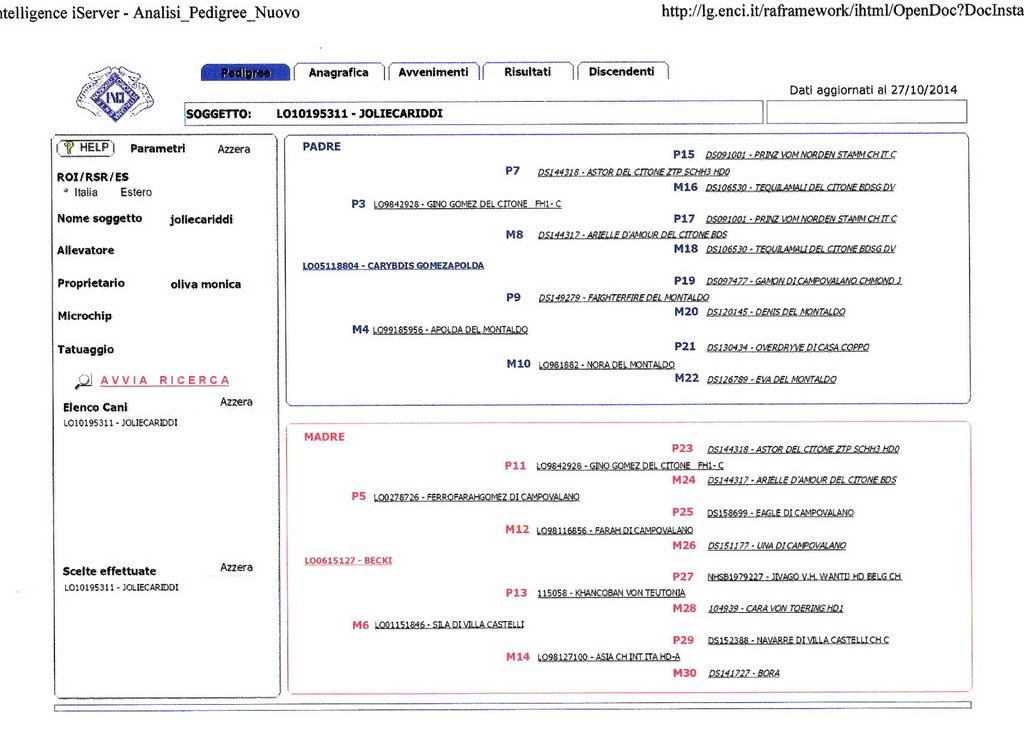Open father link LO05118804 - CARYBDIS GOMEZAPOLDA
1024x740 pixels.
click(x=393, y=266)
